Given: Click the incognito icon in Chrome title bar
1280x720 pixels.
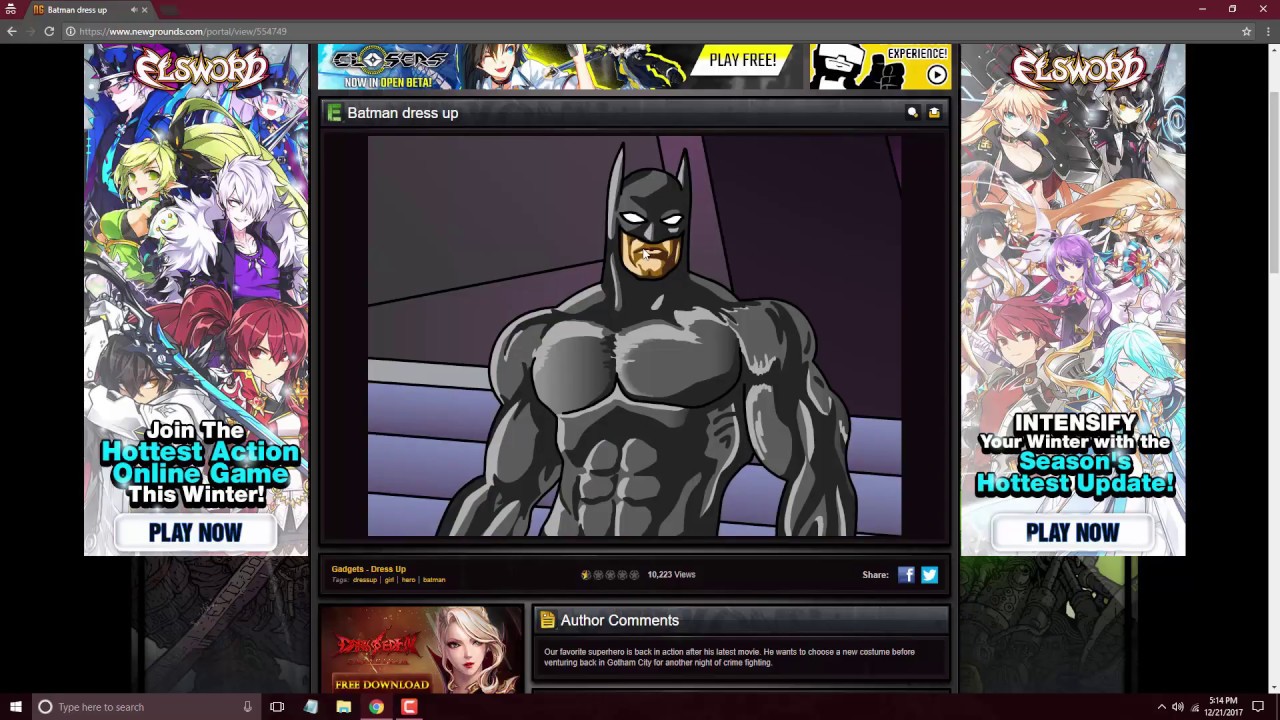Looking at the screenshot, I should 11,10.
